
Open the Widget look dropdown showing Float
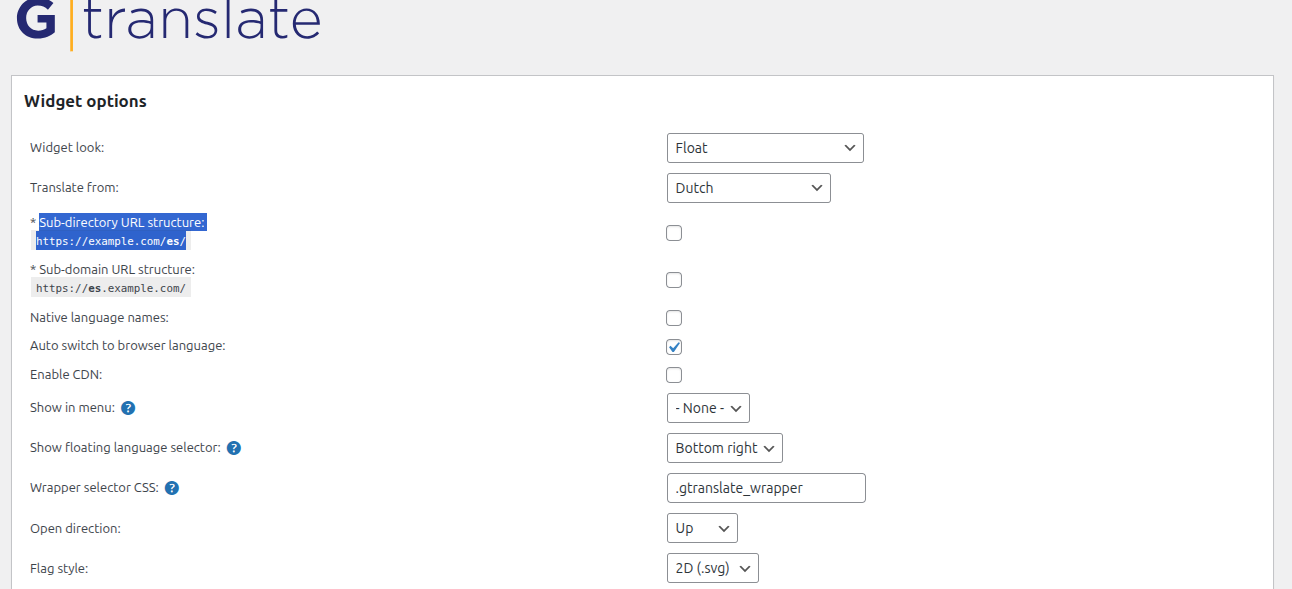(x=765, y=147)
